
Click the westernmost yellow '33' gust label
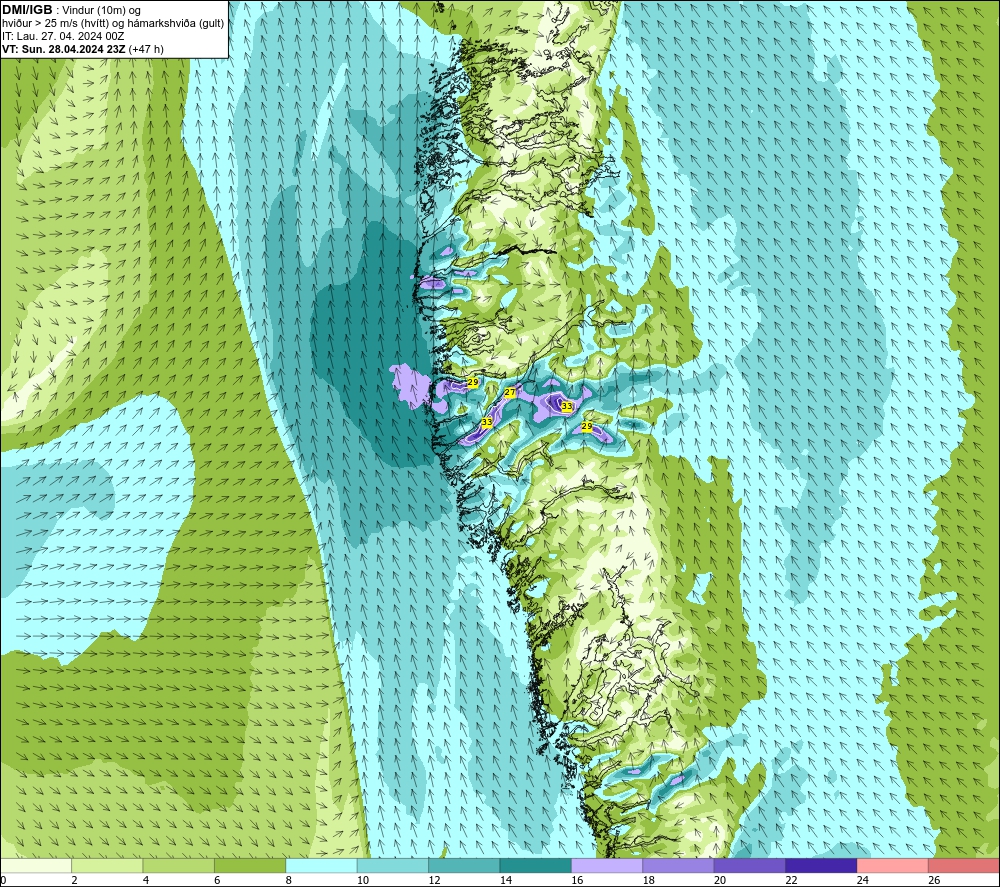[487, 422]
